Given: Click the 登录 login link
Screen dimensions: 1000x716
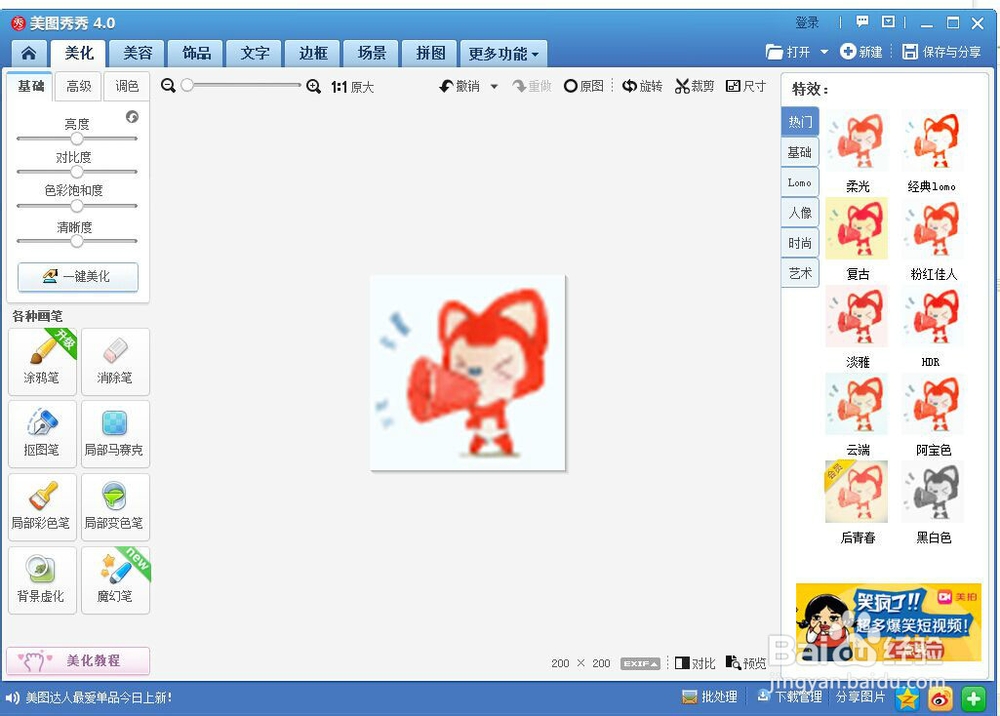Looking at the screenshot, I should [x=807, y=23].
